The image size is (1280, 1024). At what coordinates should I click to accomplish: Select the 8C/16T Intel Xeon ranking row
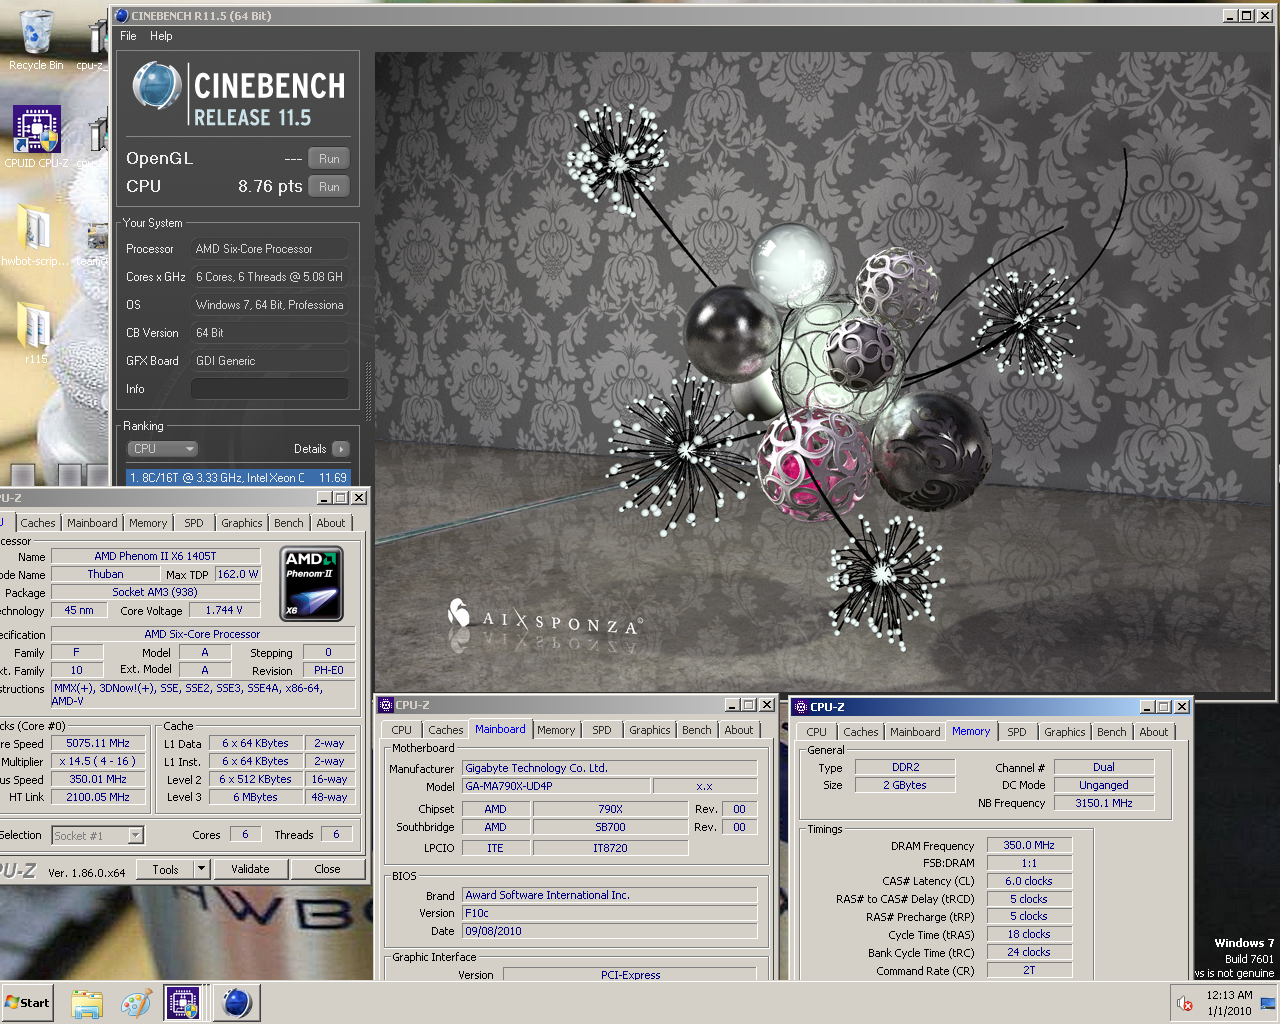pos(238,478)
